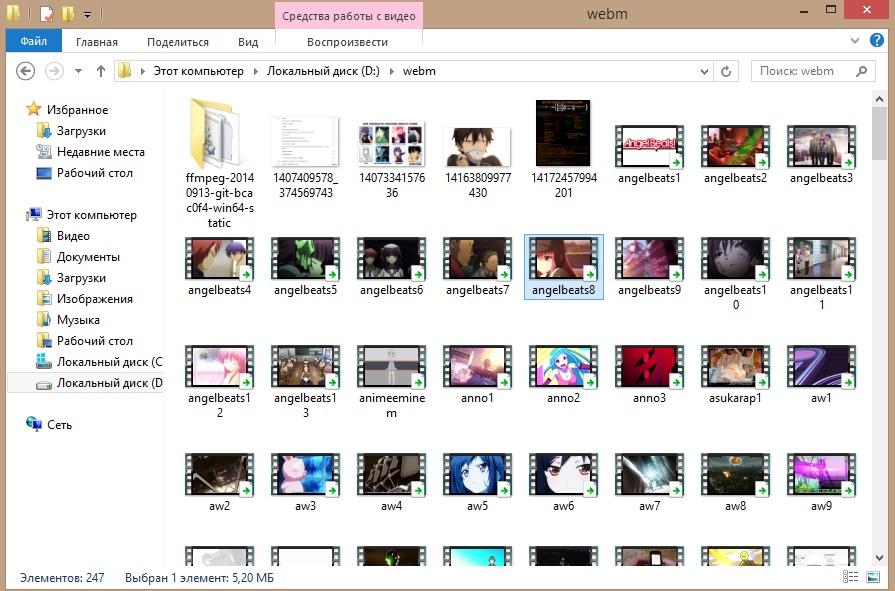Select the 1407409578_374569743 image thumbnail
Screen dimensions: 895x591
coord(305,141)
